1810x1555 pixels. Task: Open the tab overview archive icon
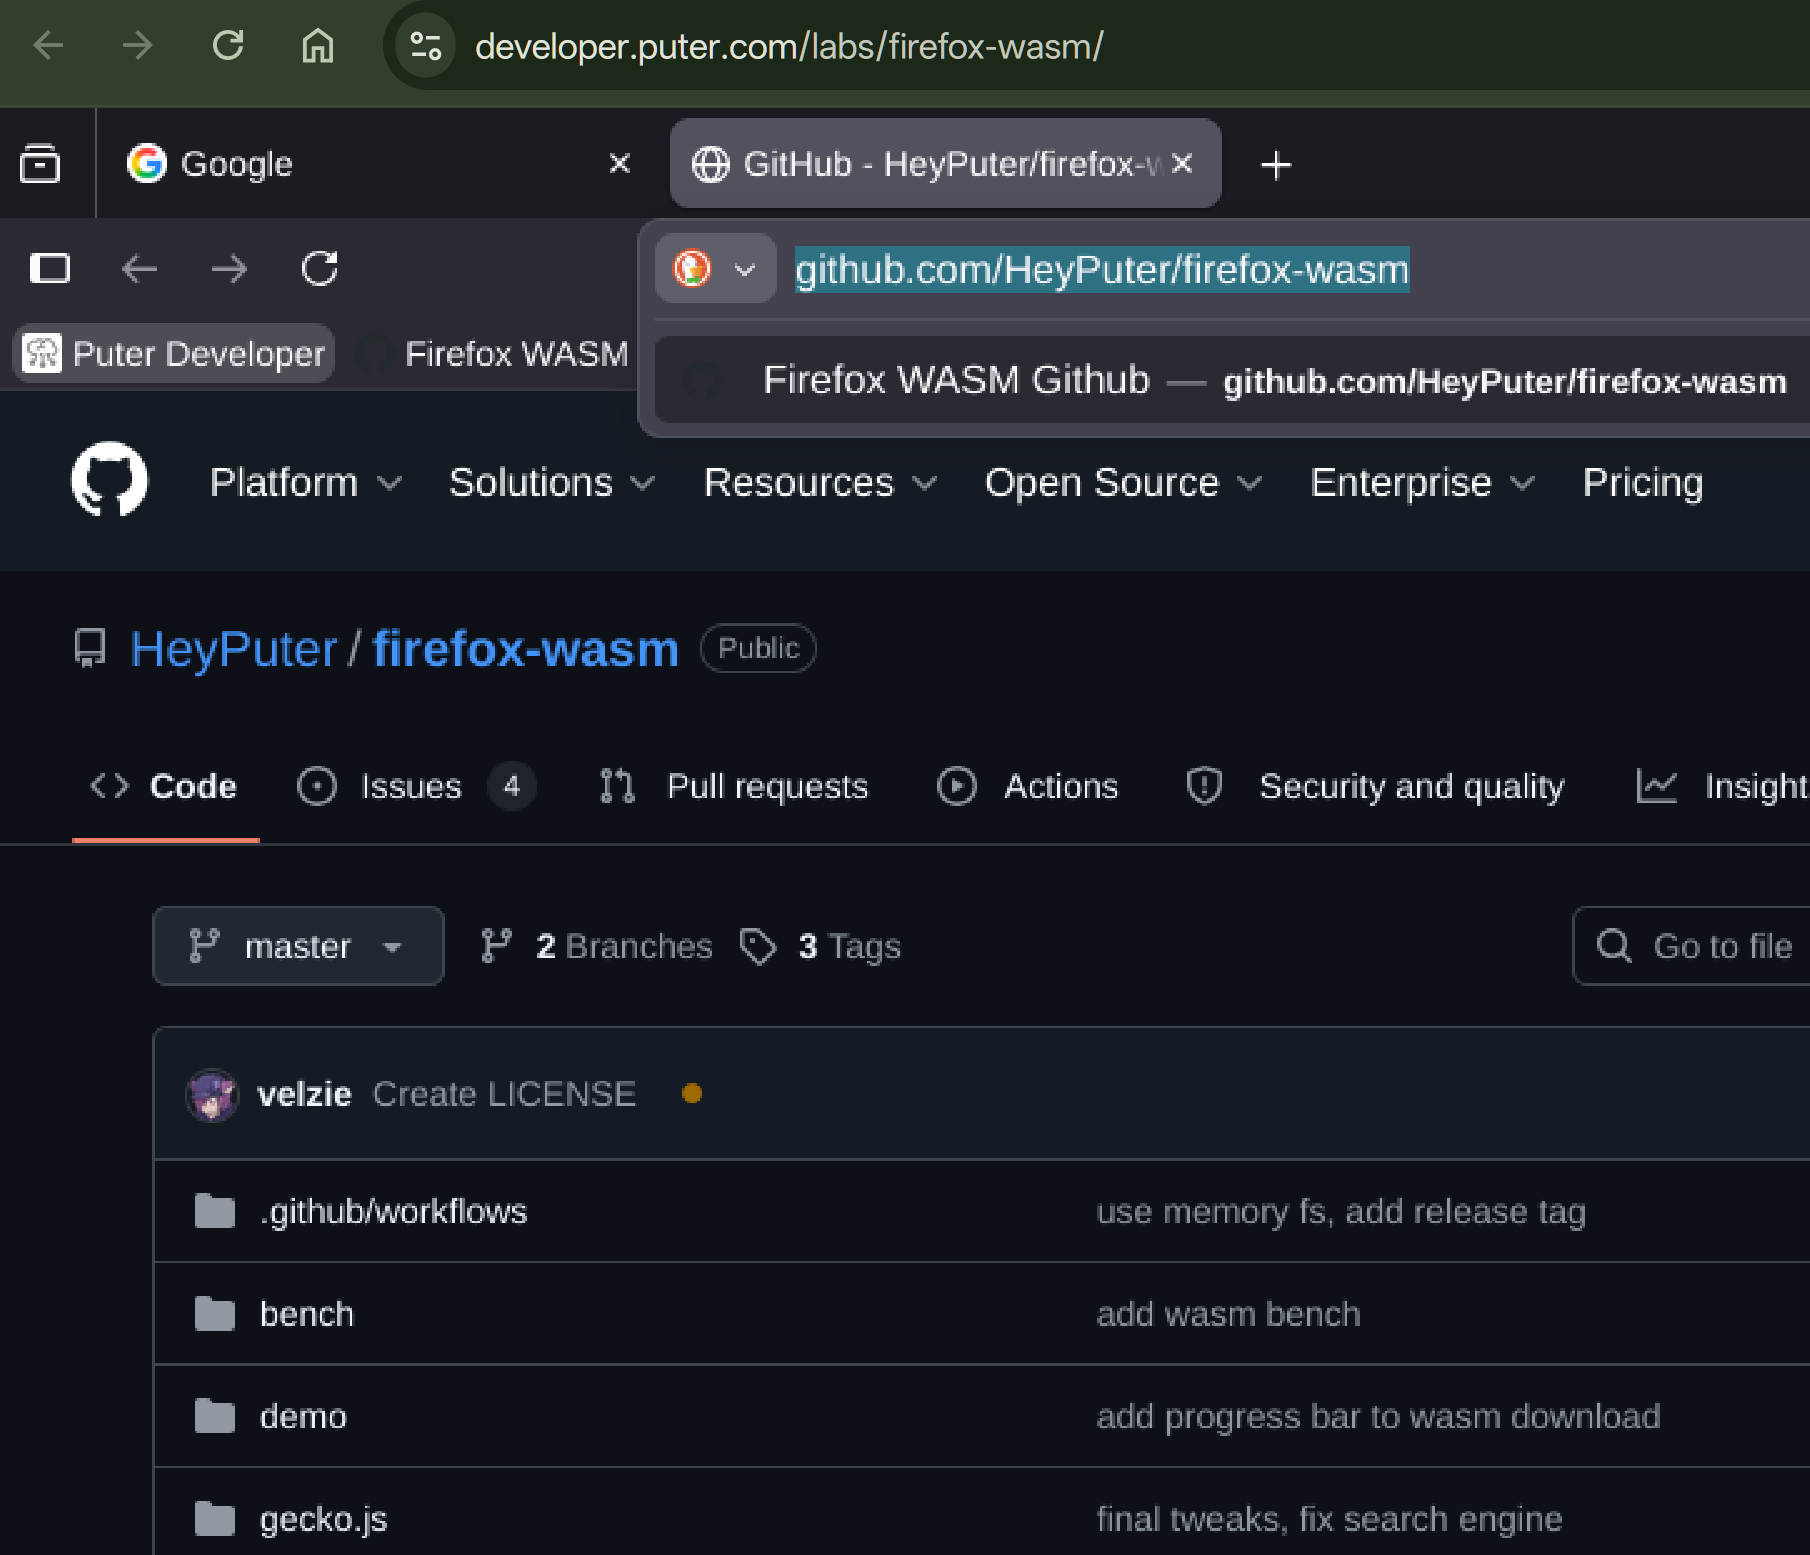point(40,164)
